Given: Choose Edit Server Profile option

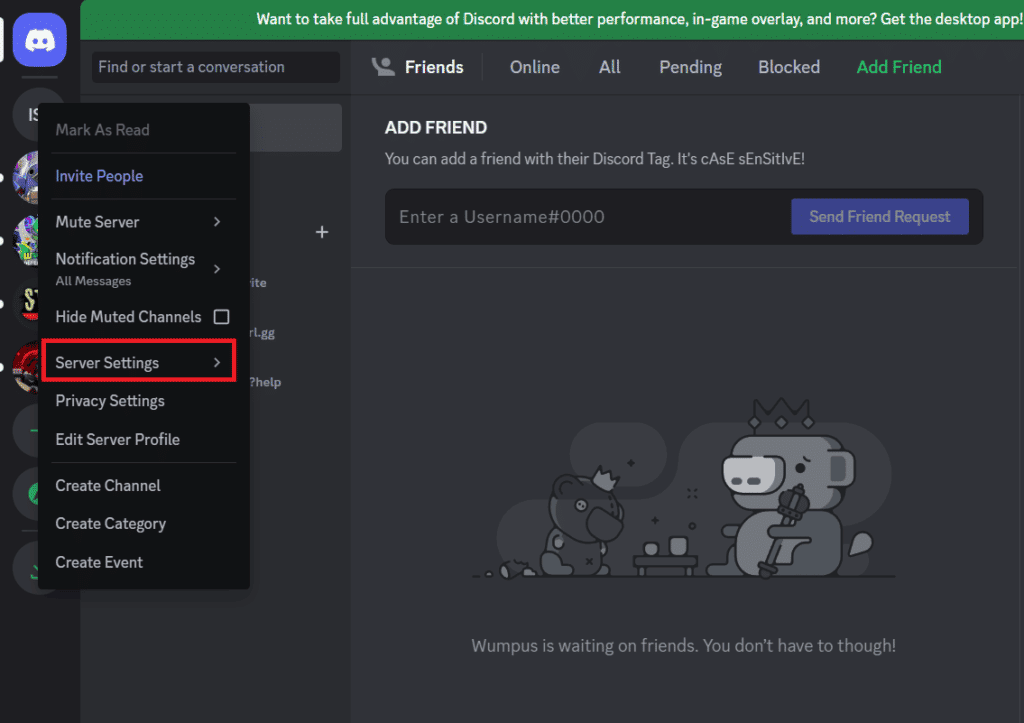Looking at the screenshot, I should (x=144, y=440).
